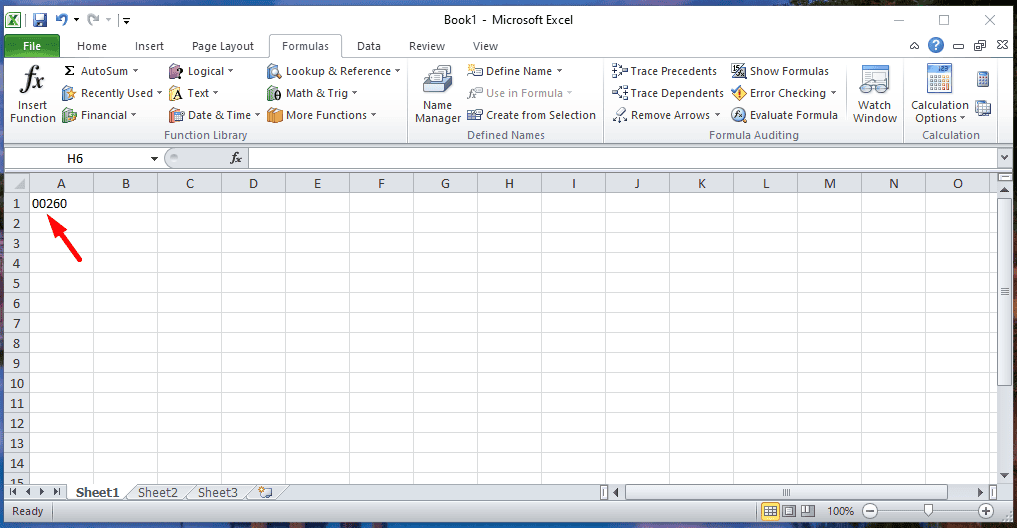The height and width of the screenshot is (528, 1017).
Task: Click the Save icon in quick access toolbar
Action: coord(39,20)
